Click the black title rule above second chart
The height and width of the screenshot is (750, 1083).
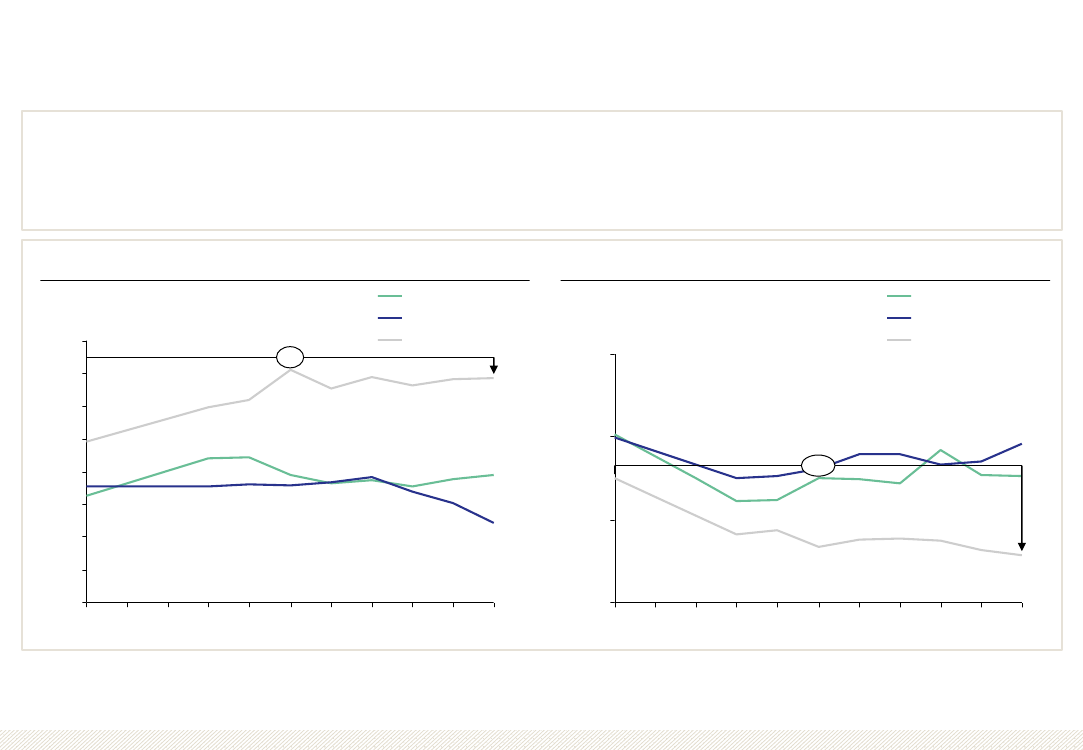pyautogui.click(x=805, y=280)
